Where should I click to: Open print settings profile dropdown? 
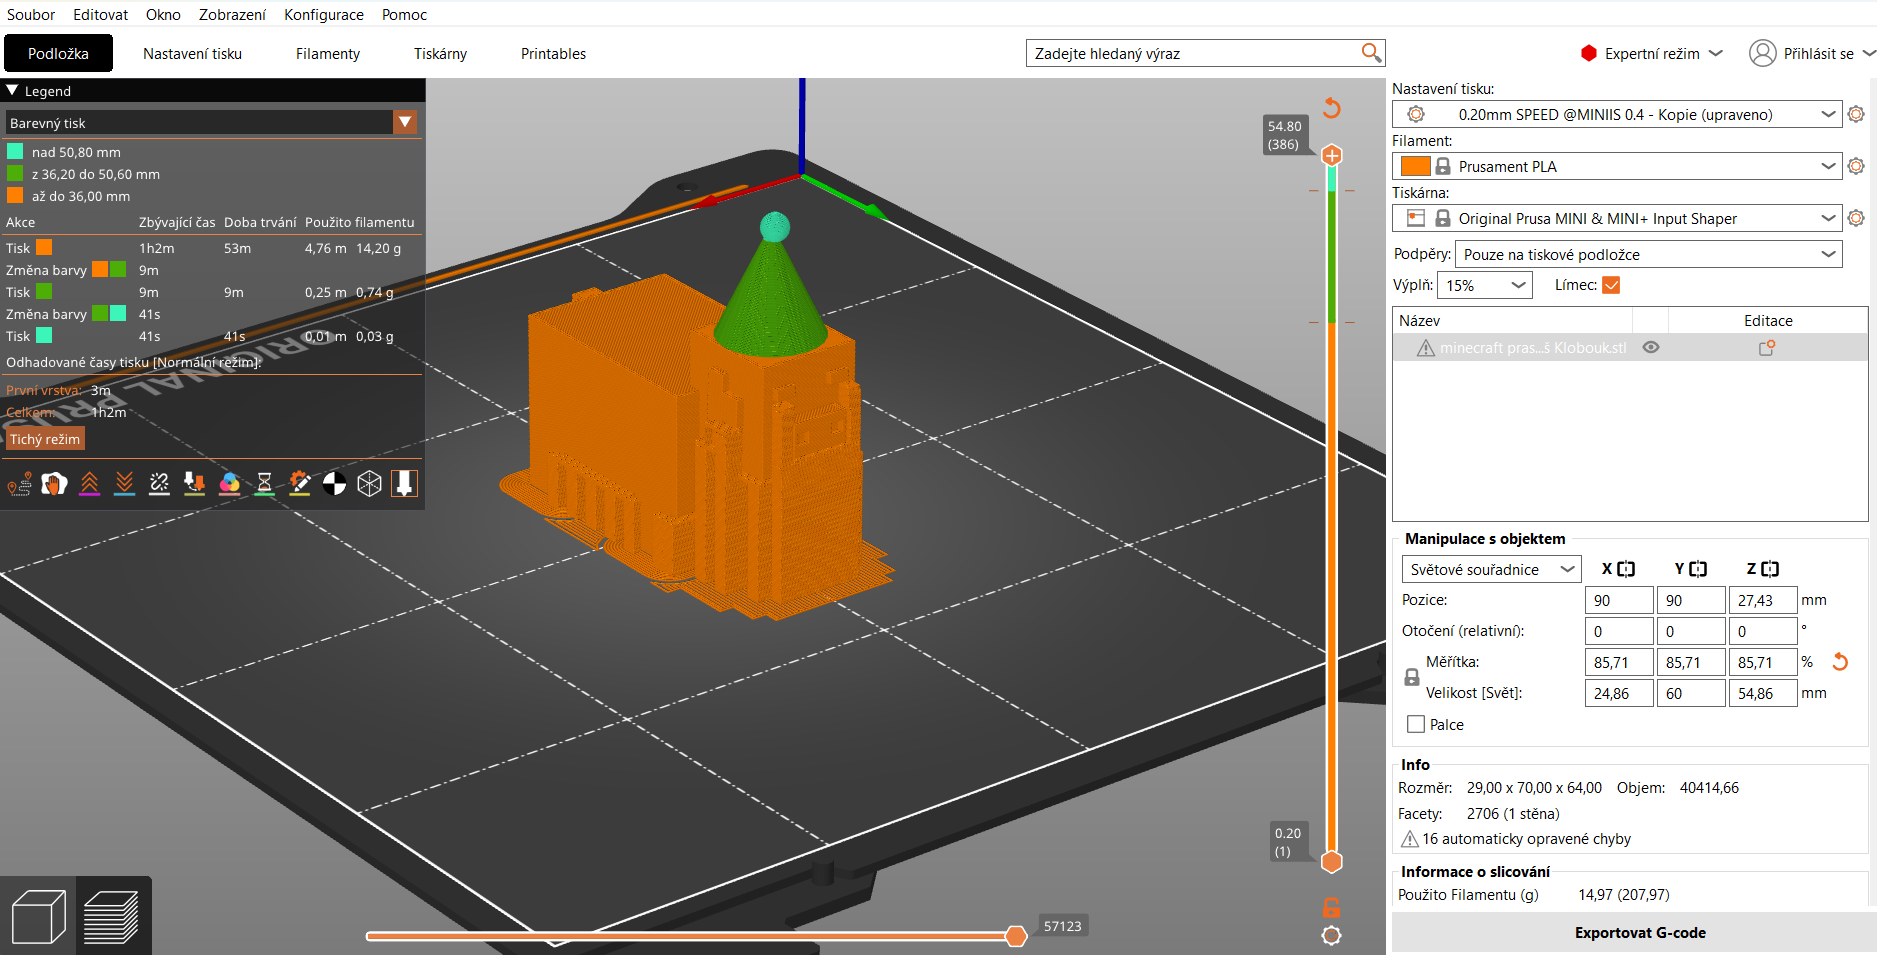pos(1828,114)
